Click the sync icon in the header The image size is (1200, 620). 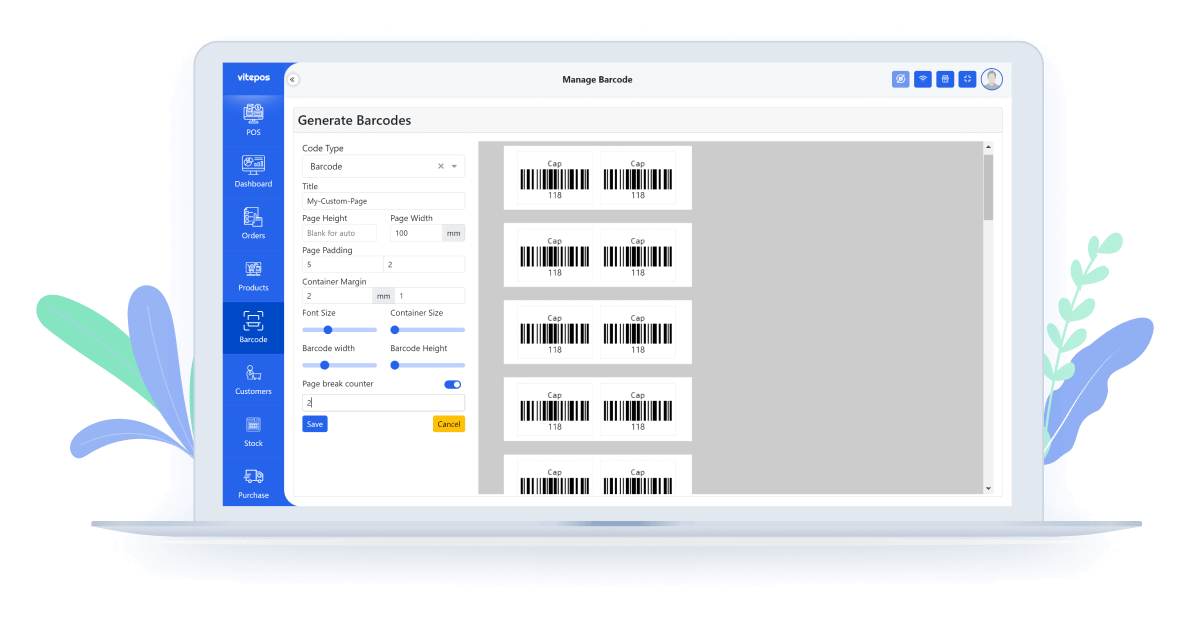(x=899, y=78)
